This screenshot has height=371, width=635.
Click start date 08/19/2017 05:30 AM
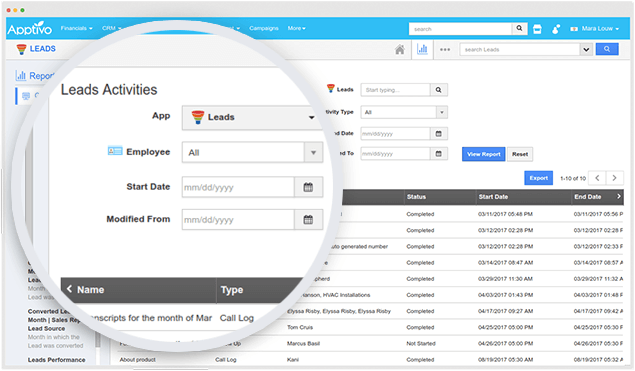coord(505,360)
